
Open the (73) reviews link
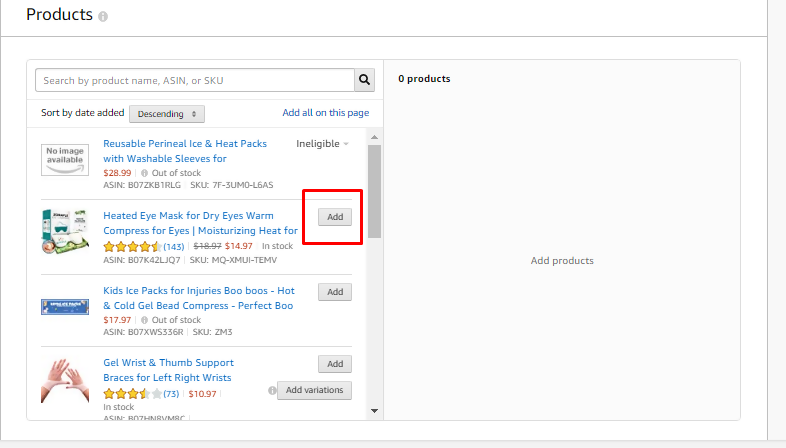click(171, 394)
